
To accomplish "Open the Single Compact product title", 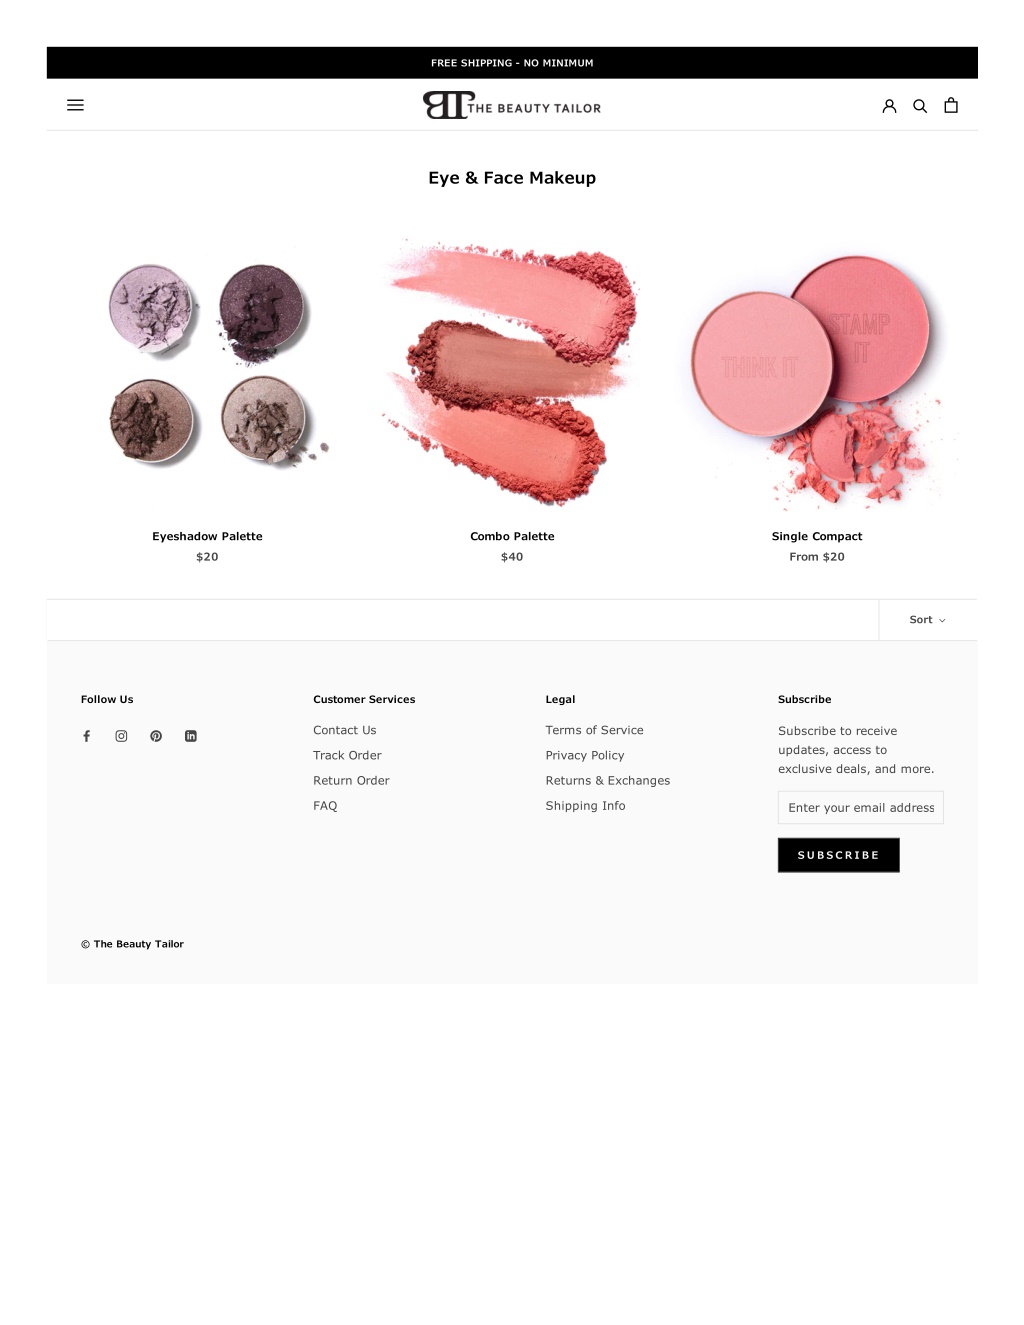I will [x=817, y=536].
